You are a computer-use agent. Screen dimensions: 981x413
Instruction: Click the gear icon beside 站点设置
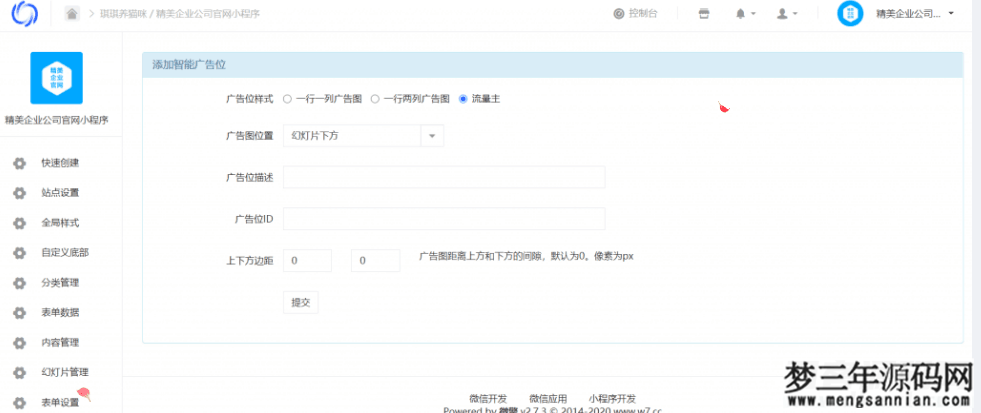[19, 193]
